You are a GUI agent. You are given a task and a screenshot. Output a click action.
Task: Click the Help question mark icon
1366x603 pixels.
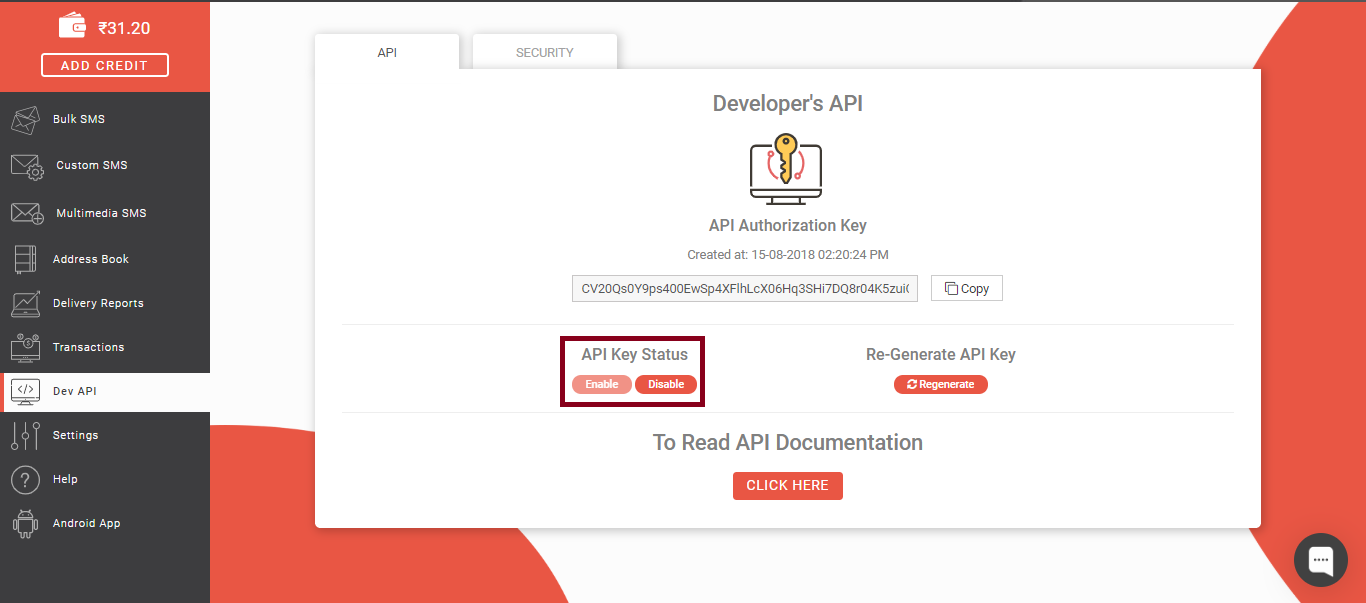[25, 479]
